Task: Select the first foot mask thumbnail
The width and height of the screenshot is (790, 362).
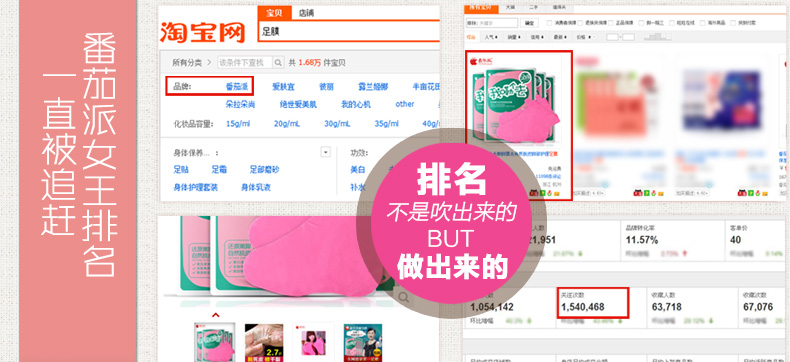Action: pos(214,342)
